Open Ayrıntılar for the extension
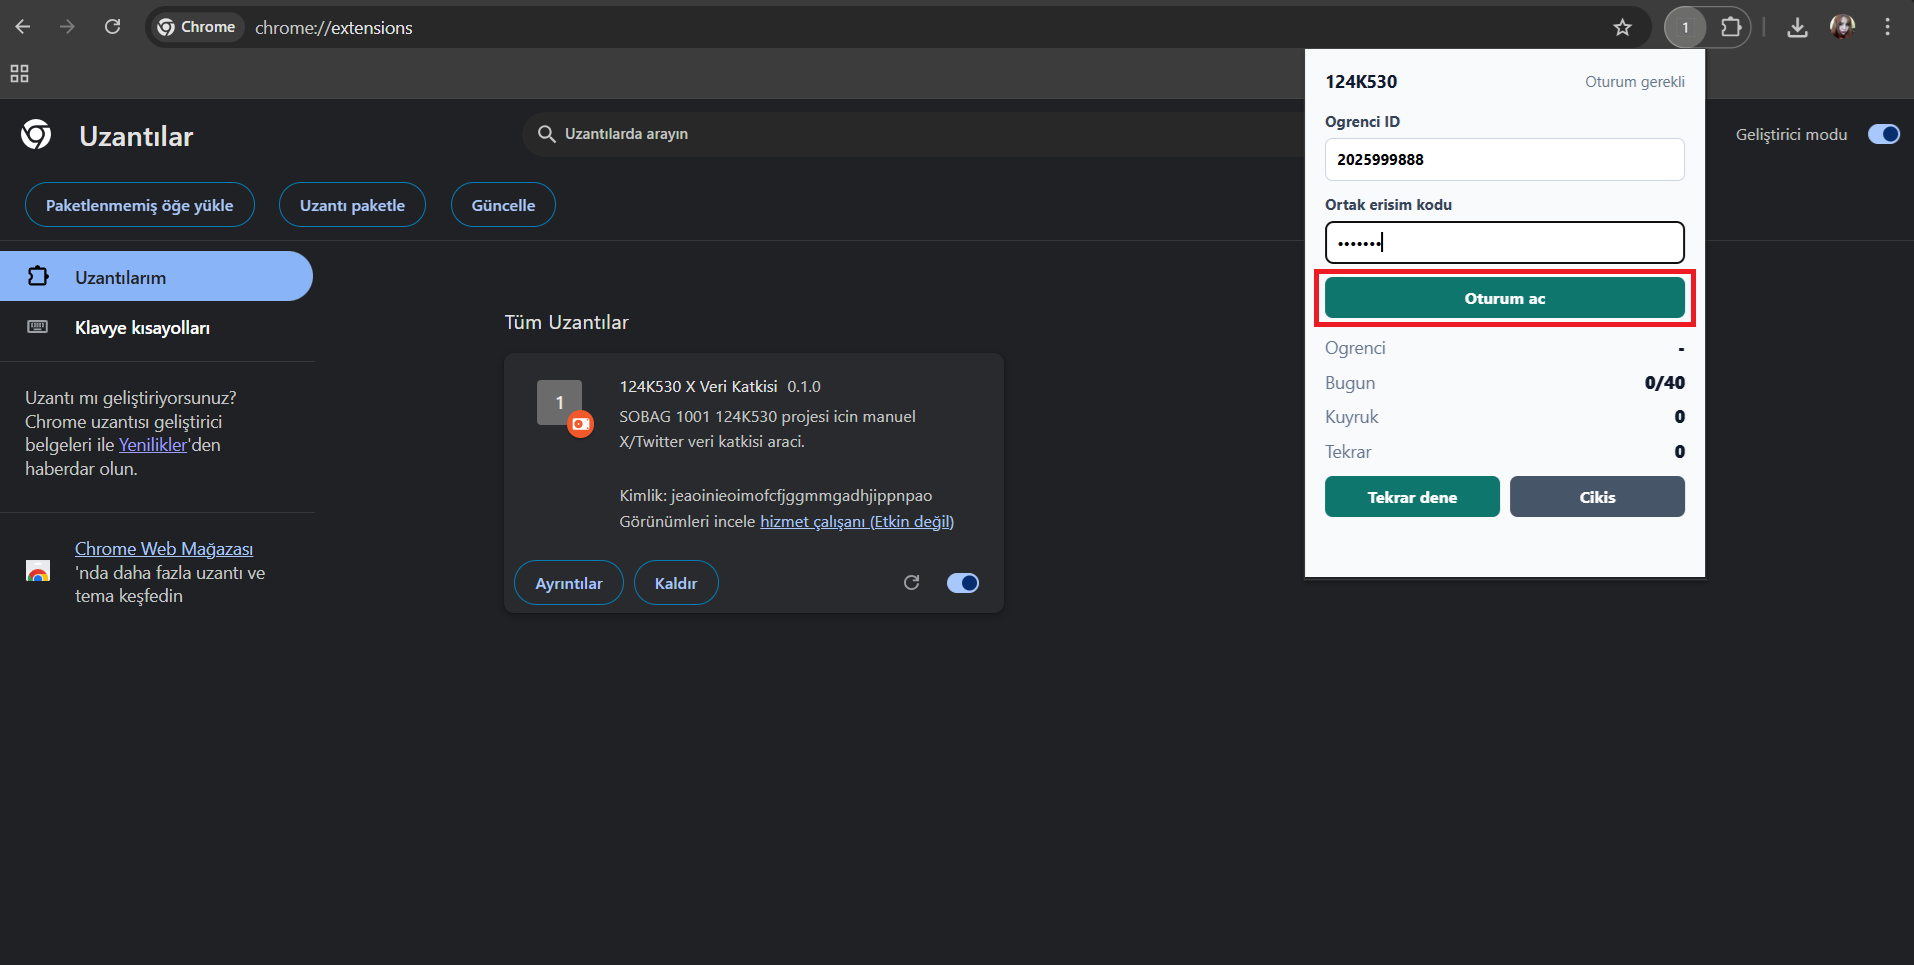Viewport: 1914px width, 965px height. [568, 583]
